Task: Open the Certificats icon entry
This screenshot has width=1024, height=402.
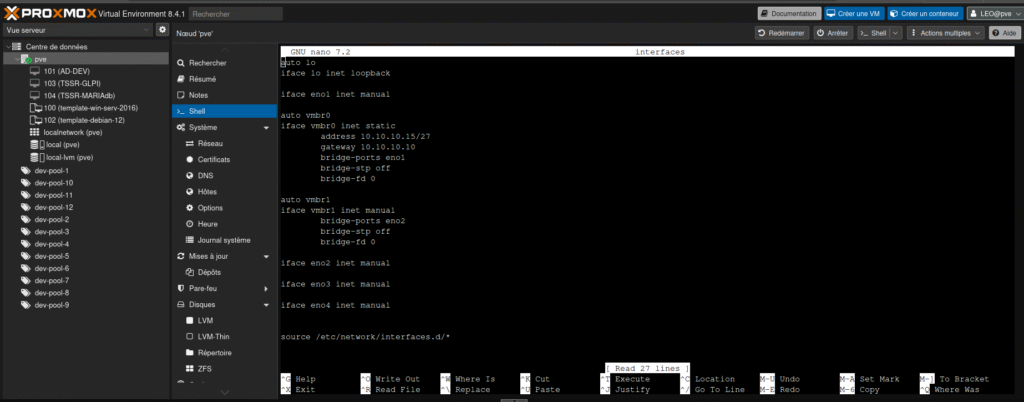Action: tap(190, 160)
